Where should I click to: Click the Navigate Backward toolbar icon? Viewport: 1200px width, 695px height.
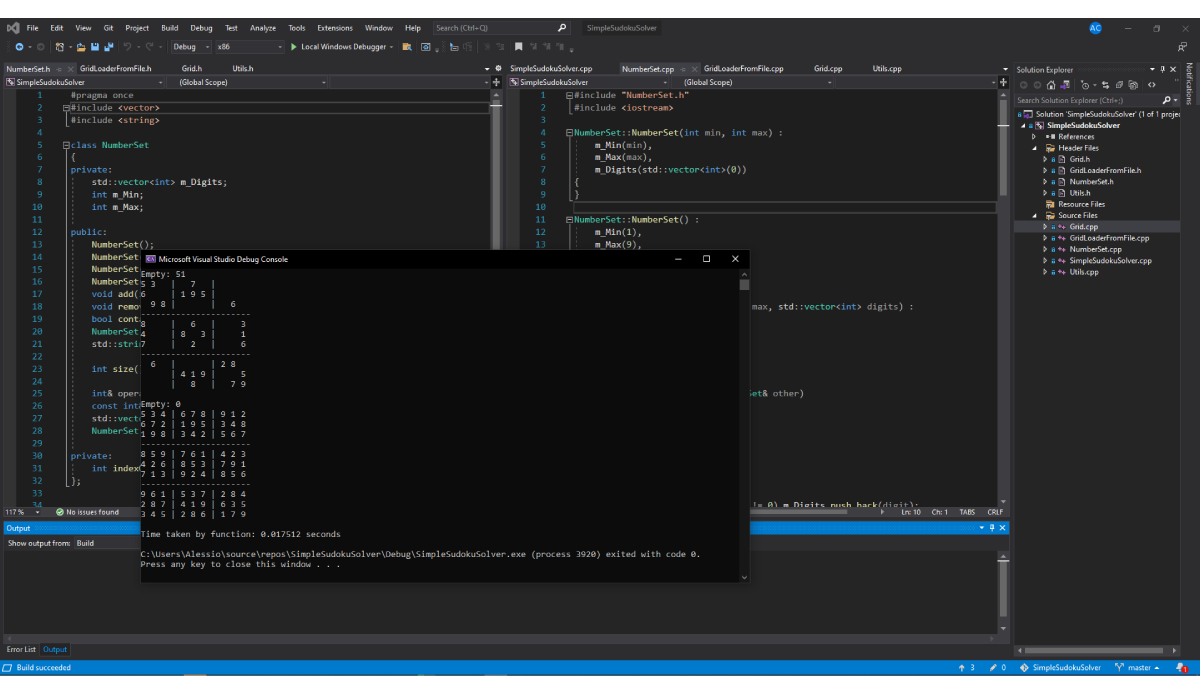tap(19, 47)
